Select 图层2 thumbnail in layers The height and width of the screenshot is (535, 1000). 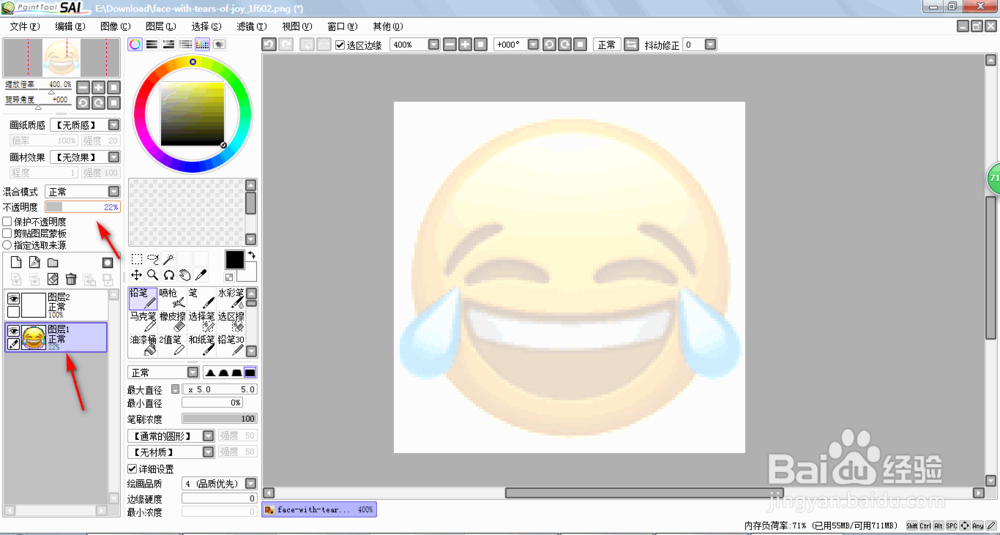pos(33,305)
